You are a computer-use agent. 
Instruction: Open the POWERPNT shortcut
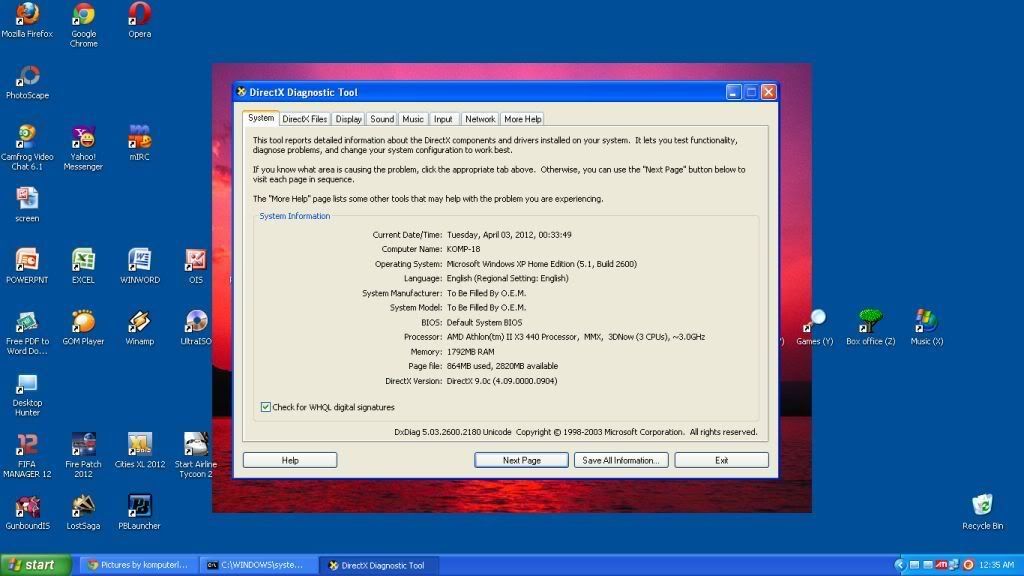(x=27, y=266)
